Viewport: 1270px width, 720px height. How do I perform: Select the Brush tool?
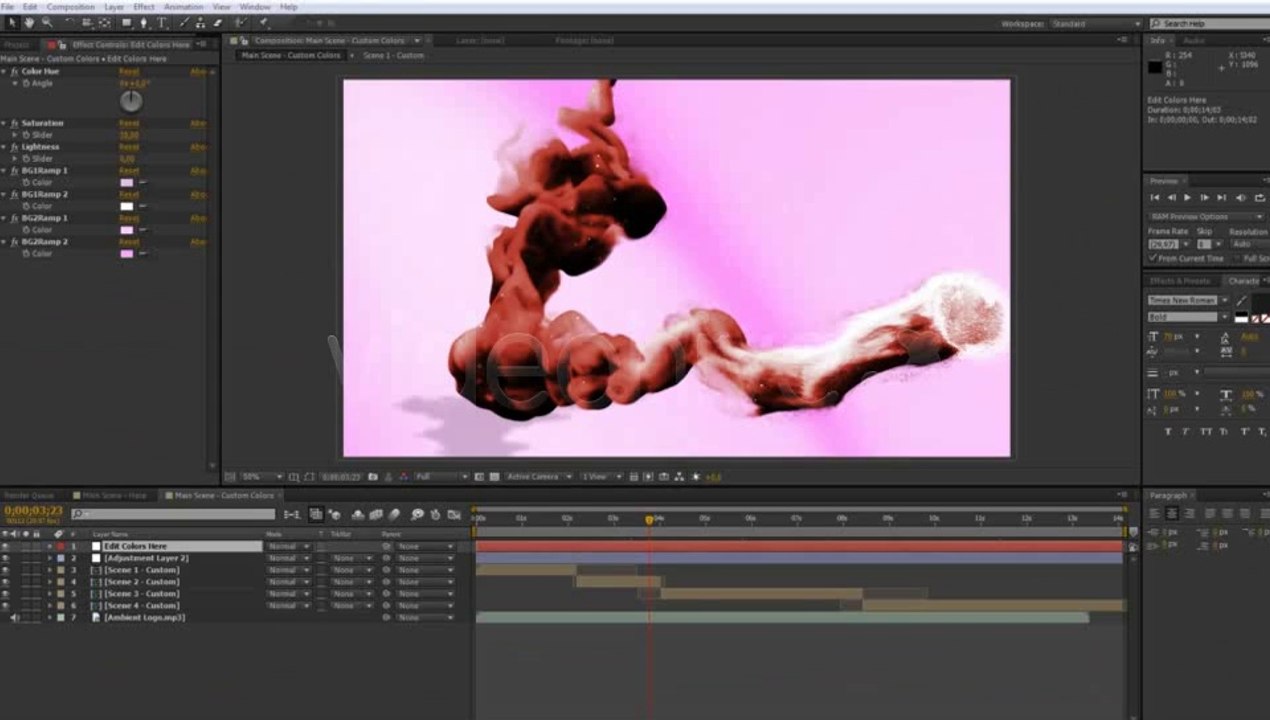click(185, 22)
